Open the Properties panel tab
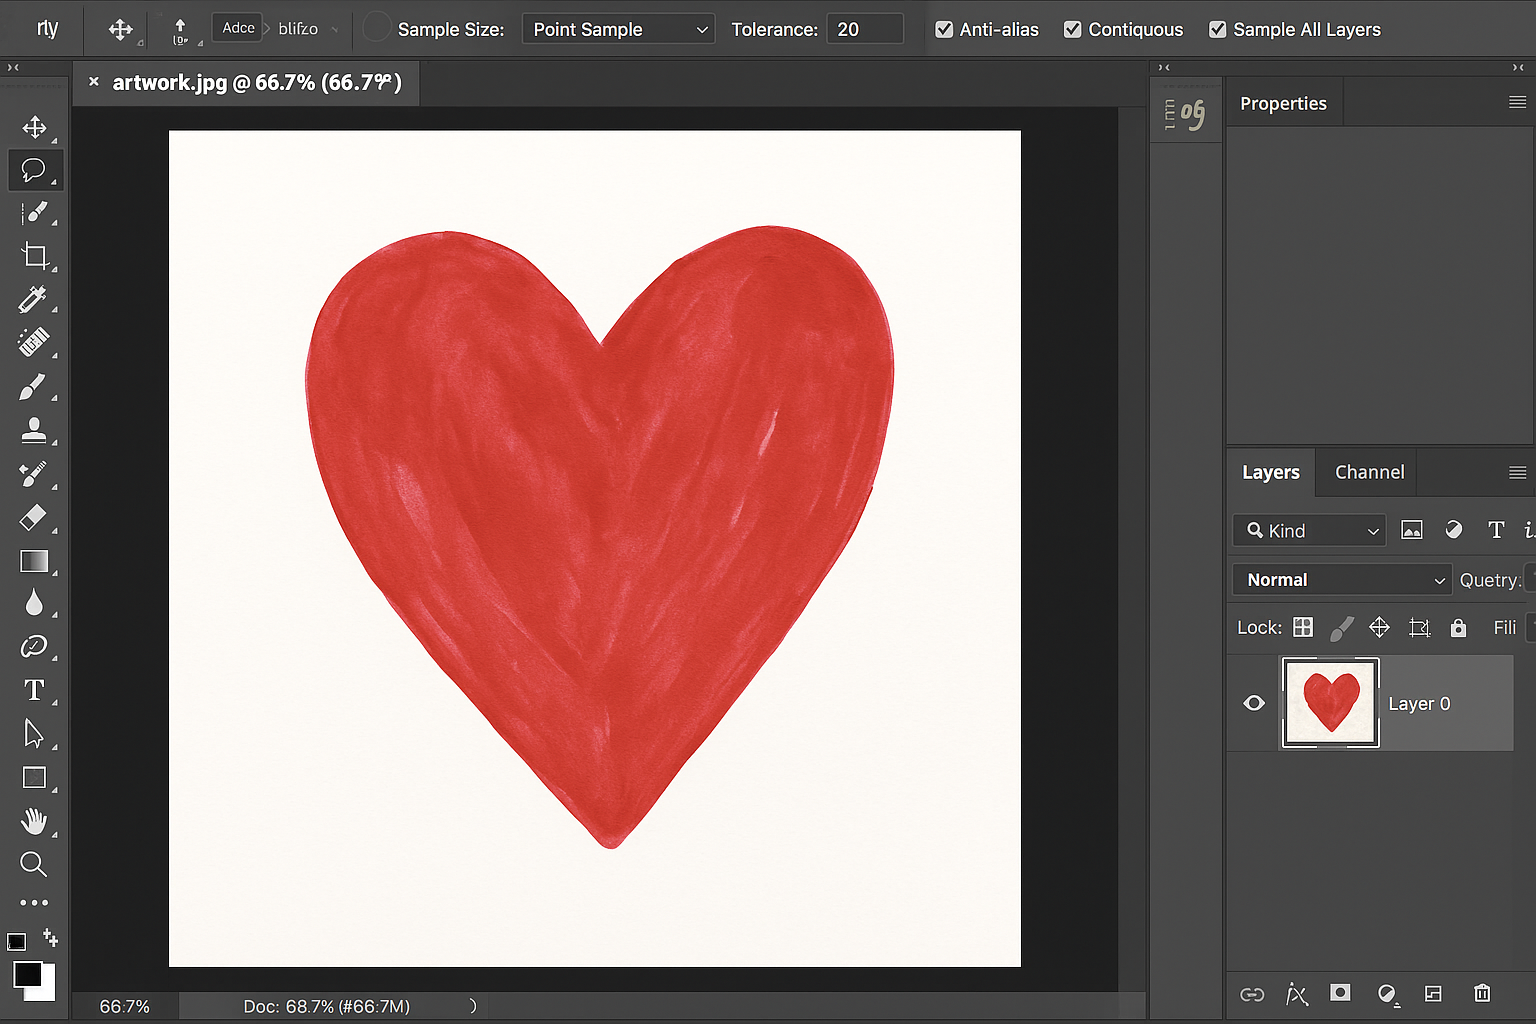 (x=1283, y=104)
